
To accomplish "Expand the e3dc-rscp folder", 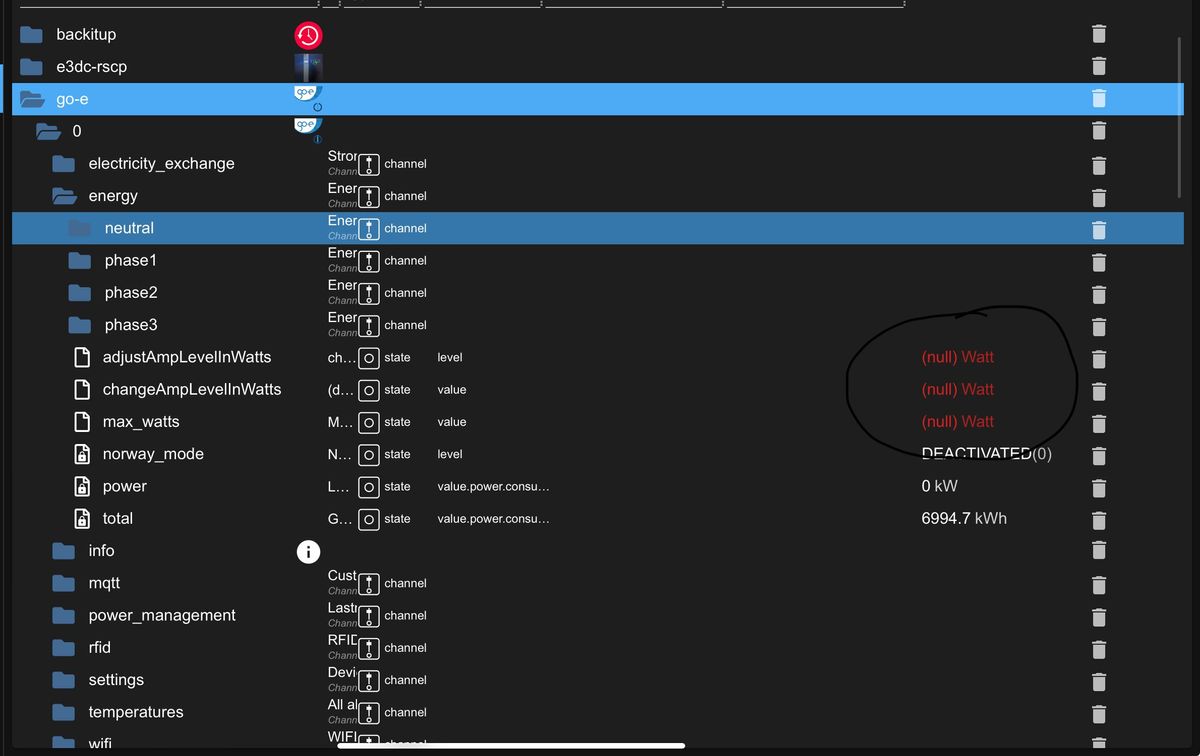I will click(x=32, y=66).
